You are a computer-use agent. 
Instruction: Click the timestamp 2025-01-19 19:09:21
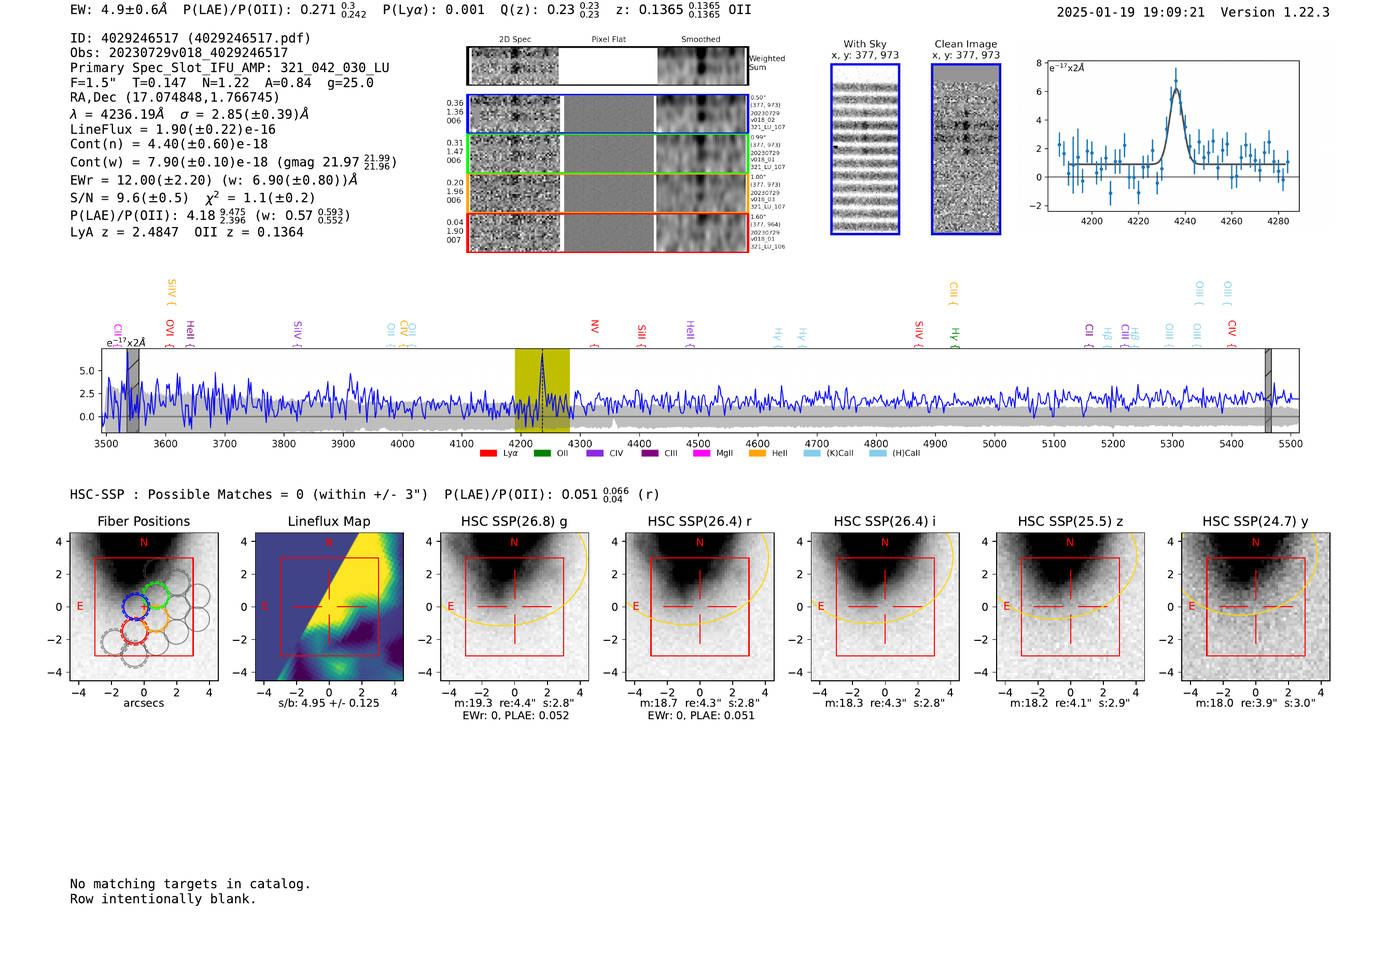tap(1131, 12)
